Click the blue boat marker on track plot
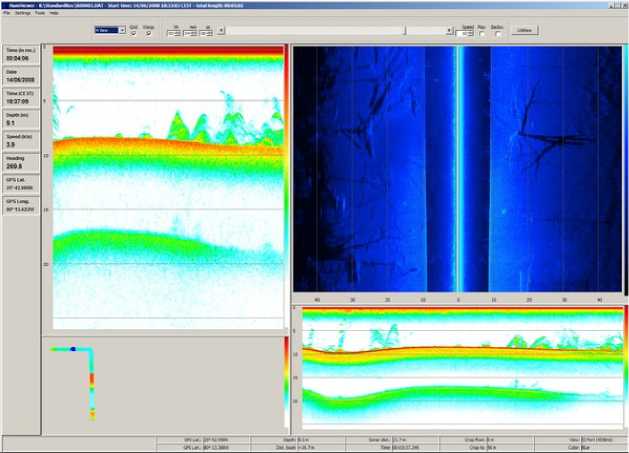 click(x=73, y=350)
